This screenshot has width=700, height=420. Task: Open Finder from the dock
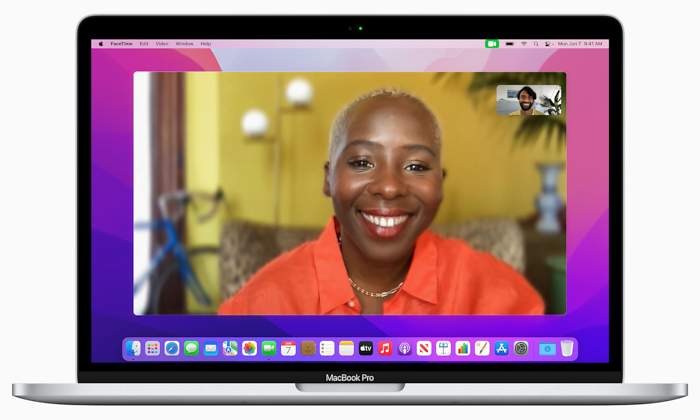point(133,348)
